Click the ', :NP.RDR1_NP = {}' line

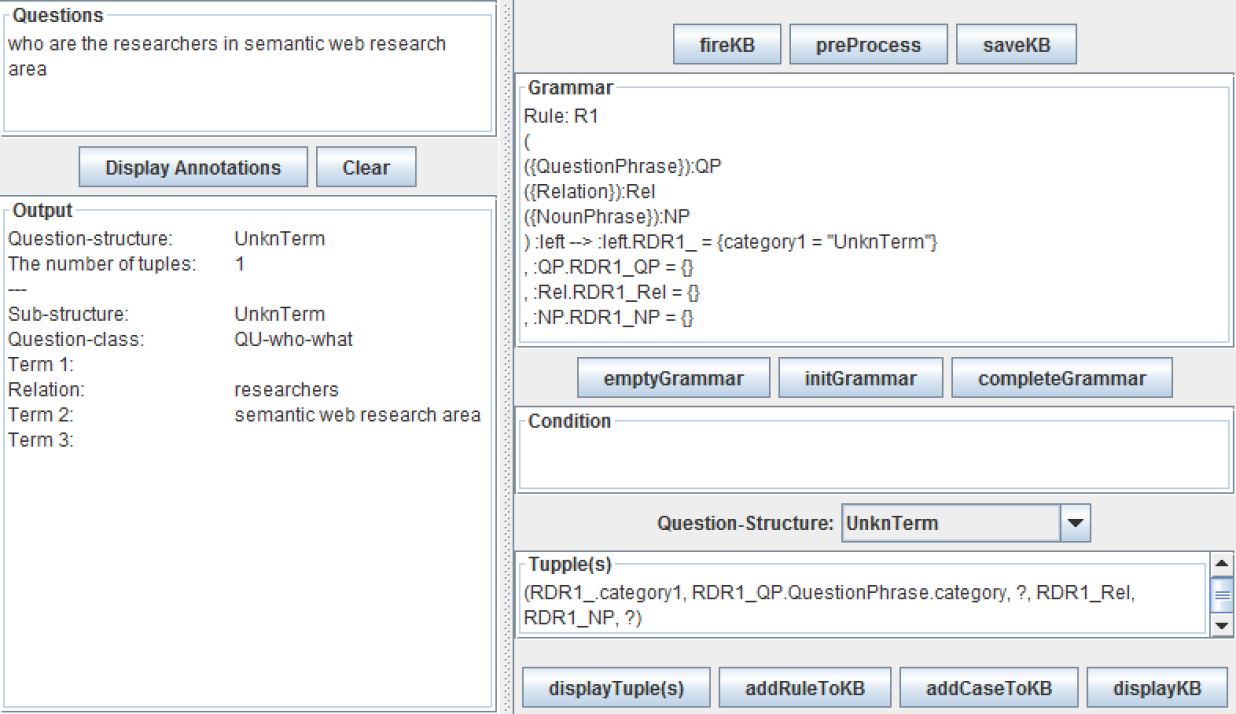pos(608,317)
